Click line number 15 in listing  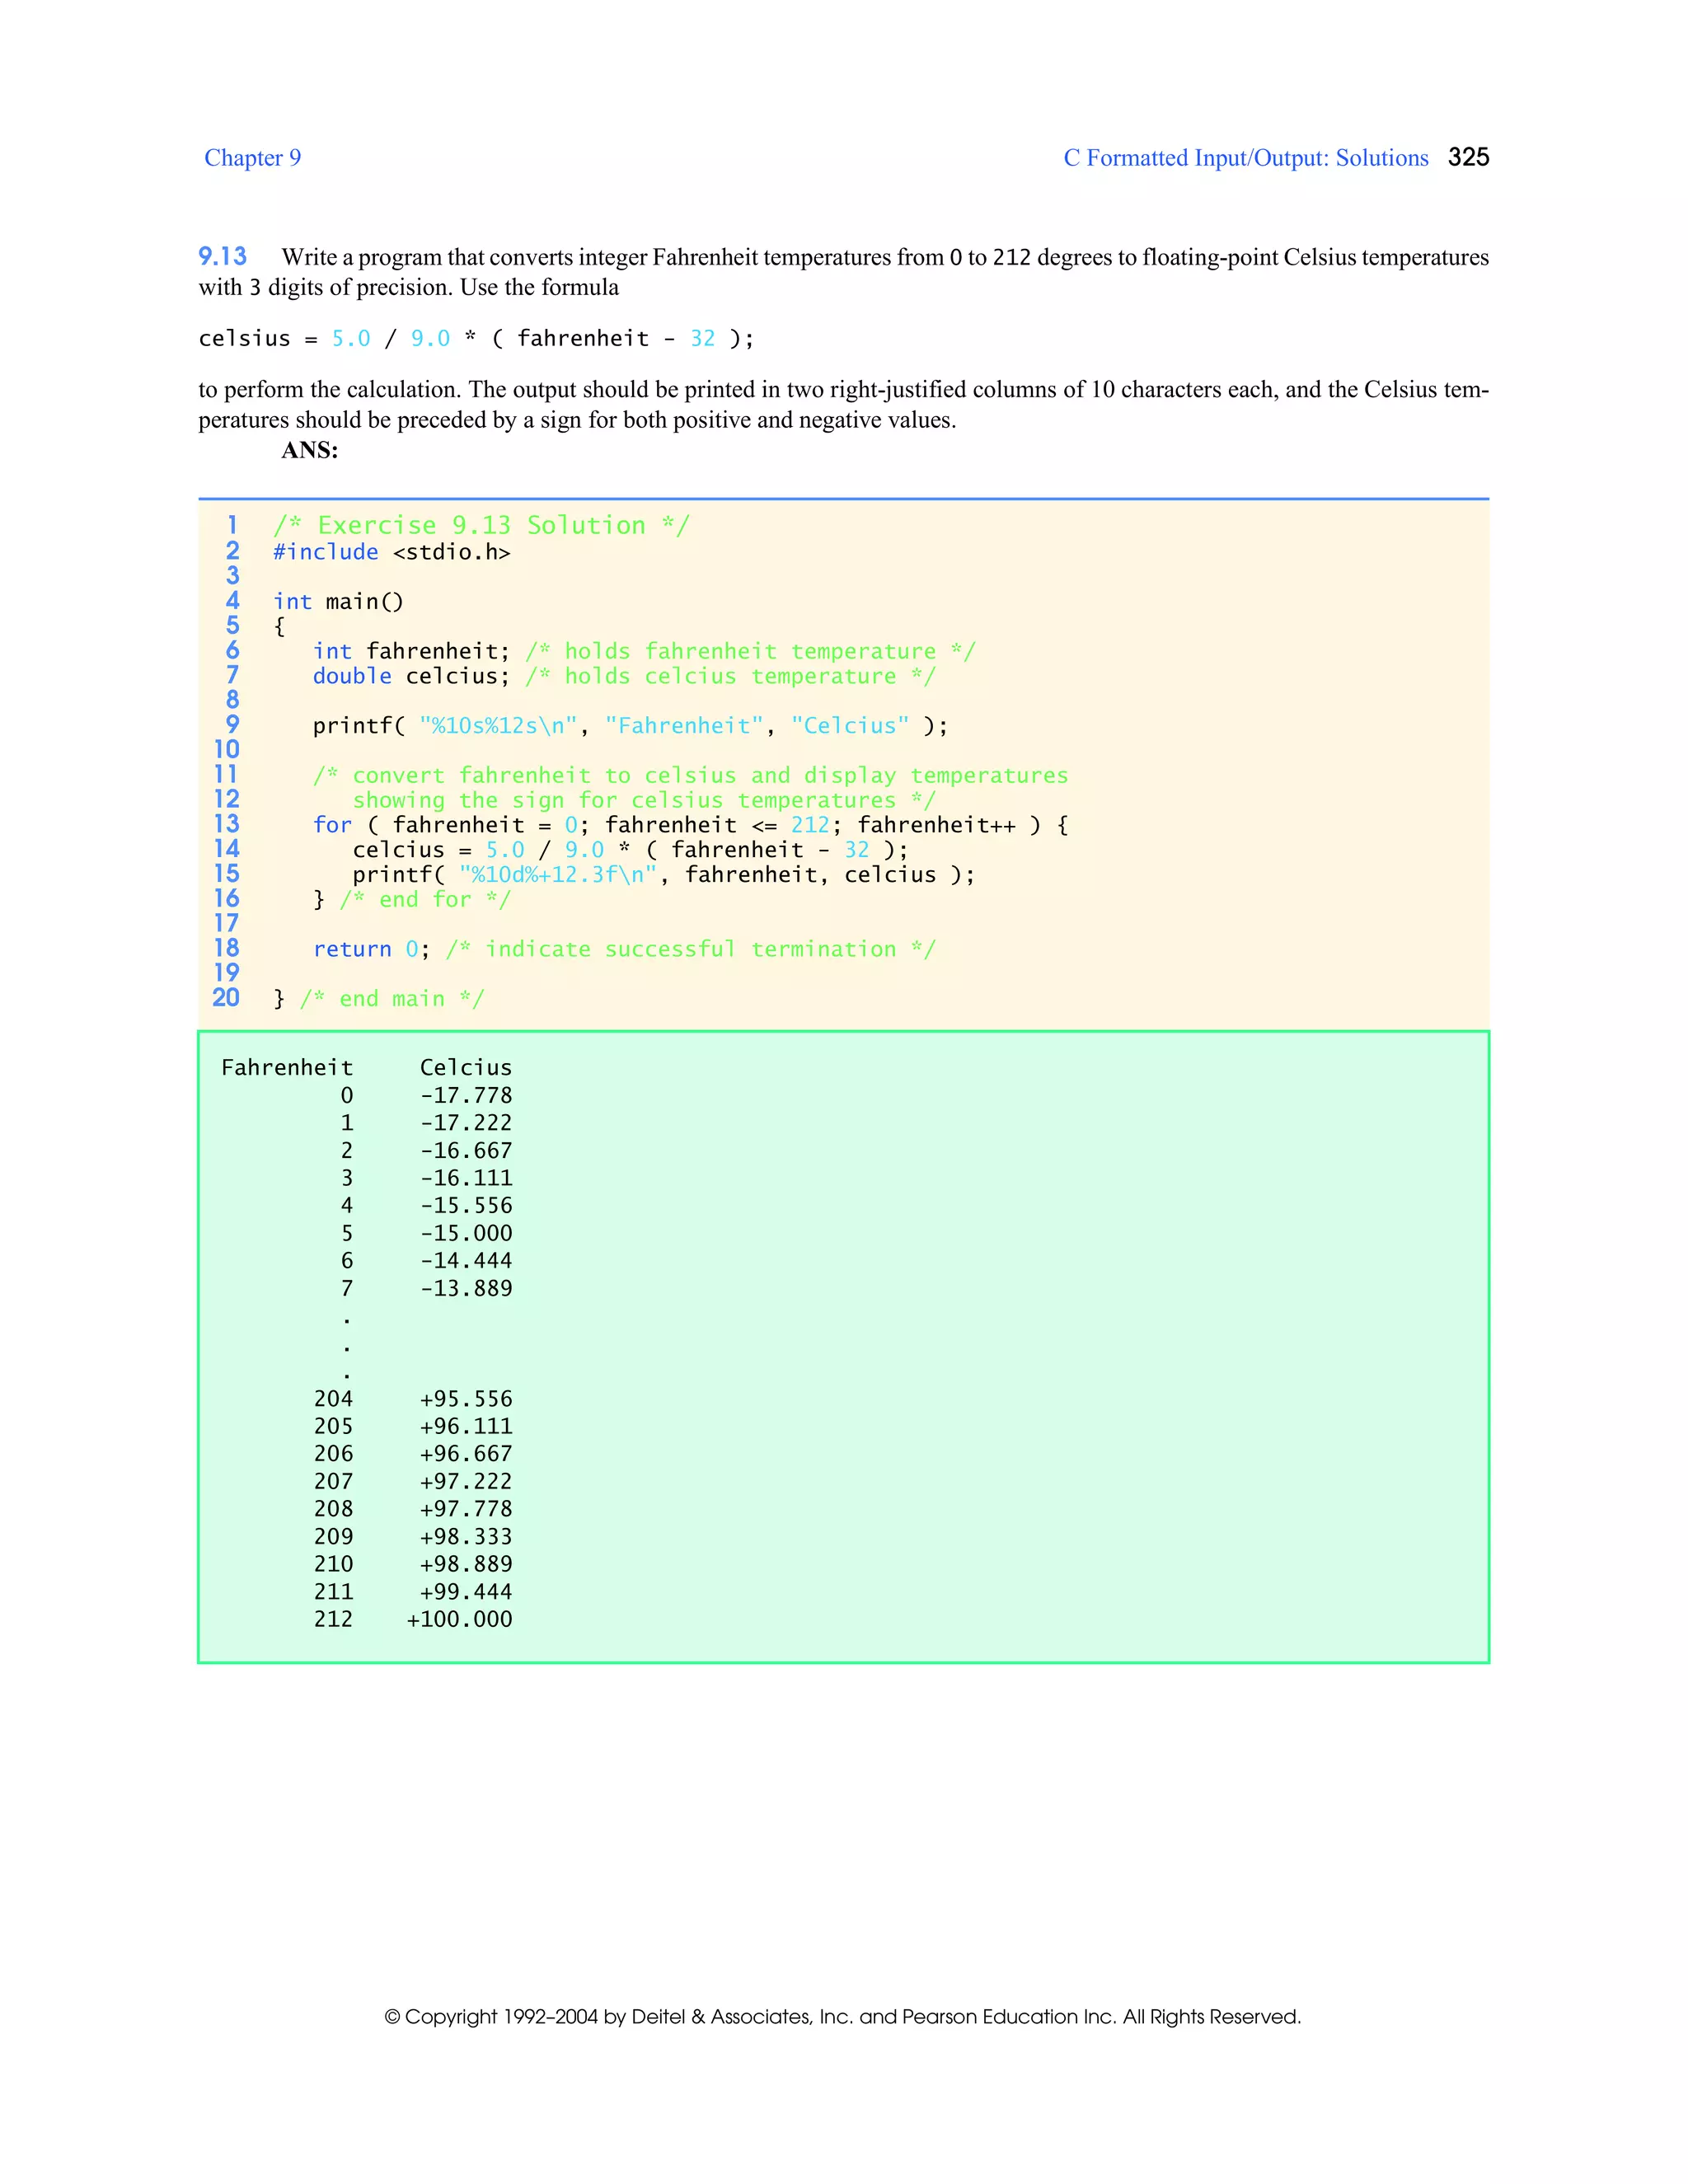pyautogui.click(x=227, y=874)
